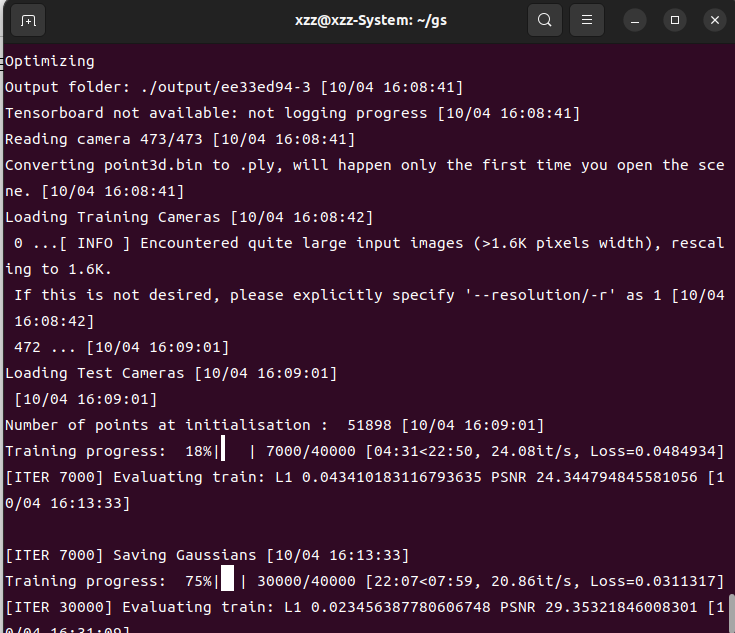Click the window title xzz@xzz-System: ~/gs
This screenshot has width=735, height=633.
[370, 21]
